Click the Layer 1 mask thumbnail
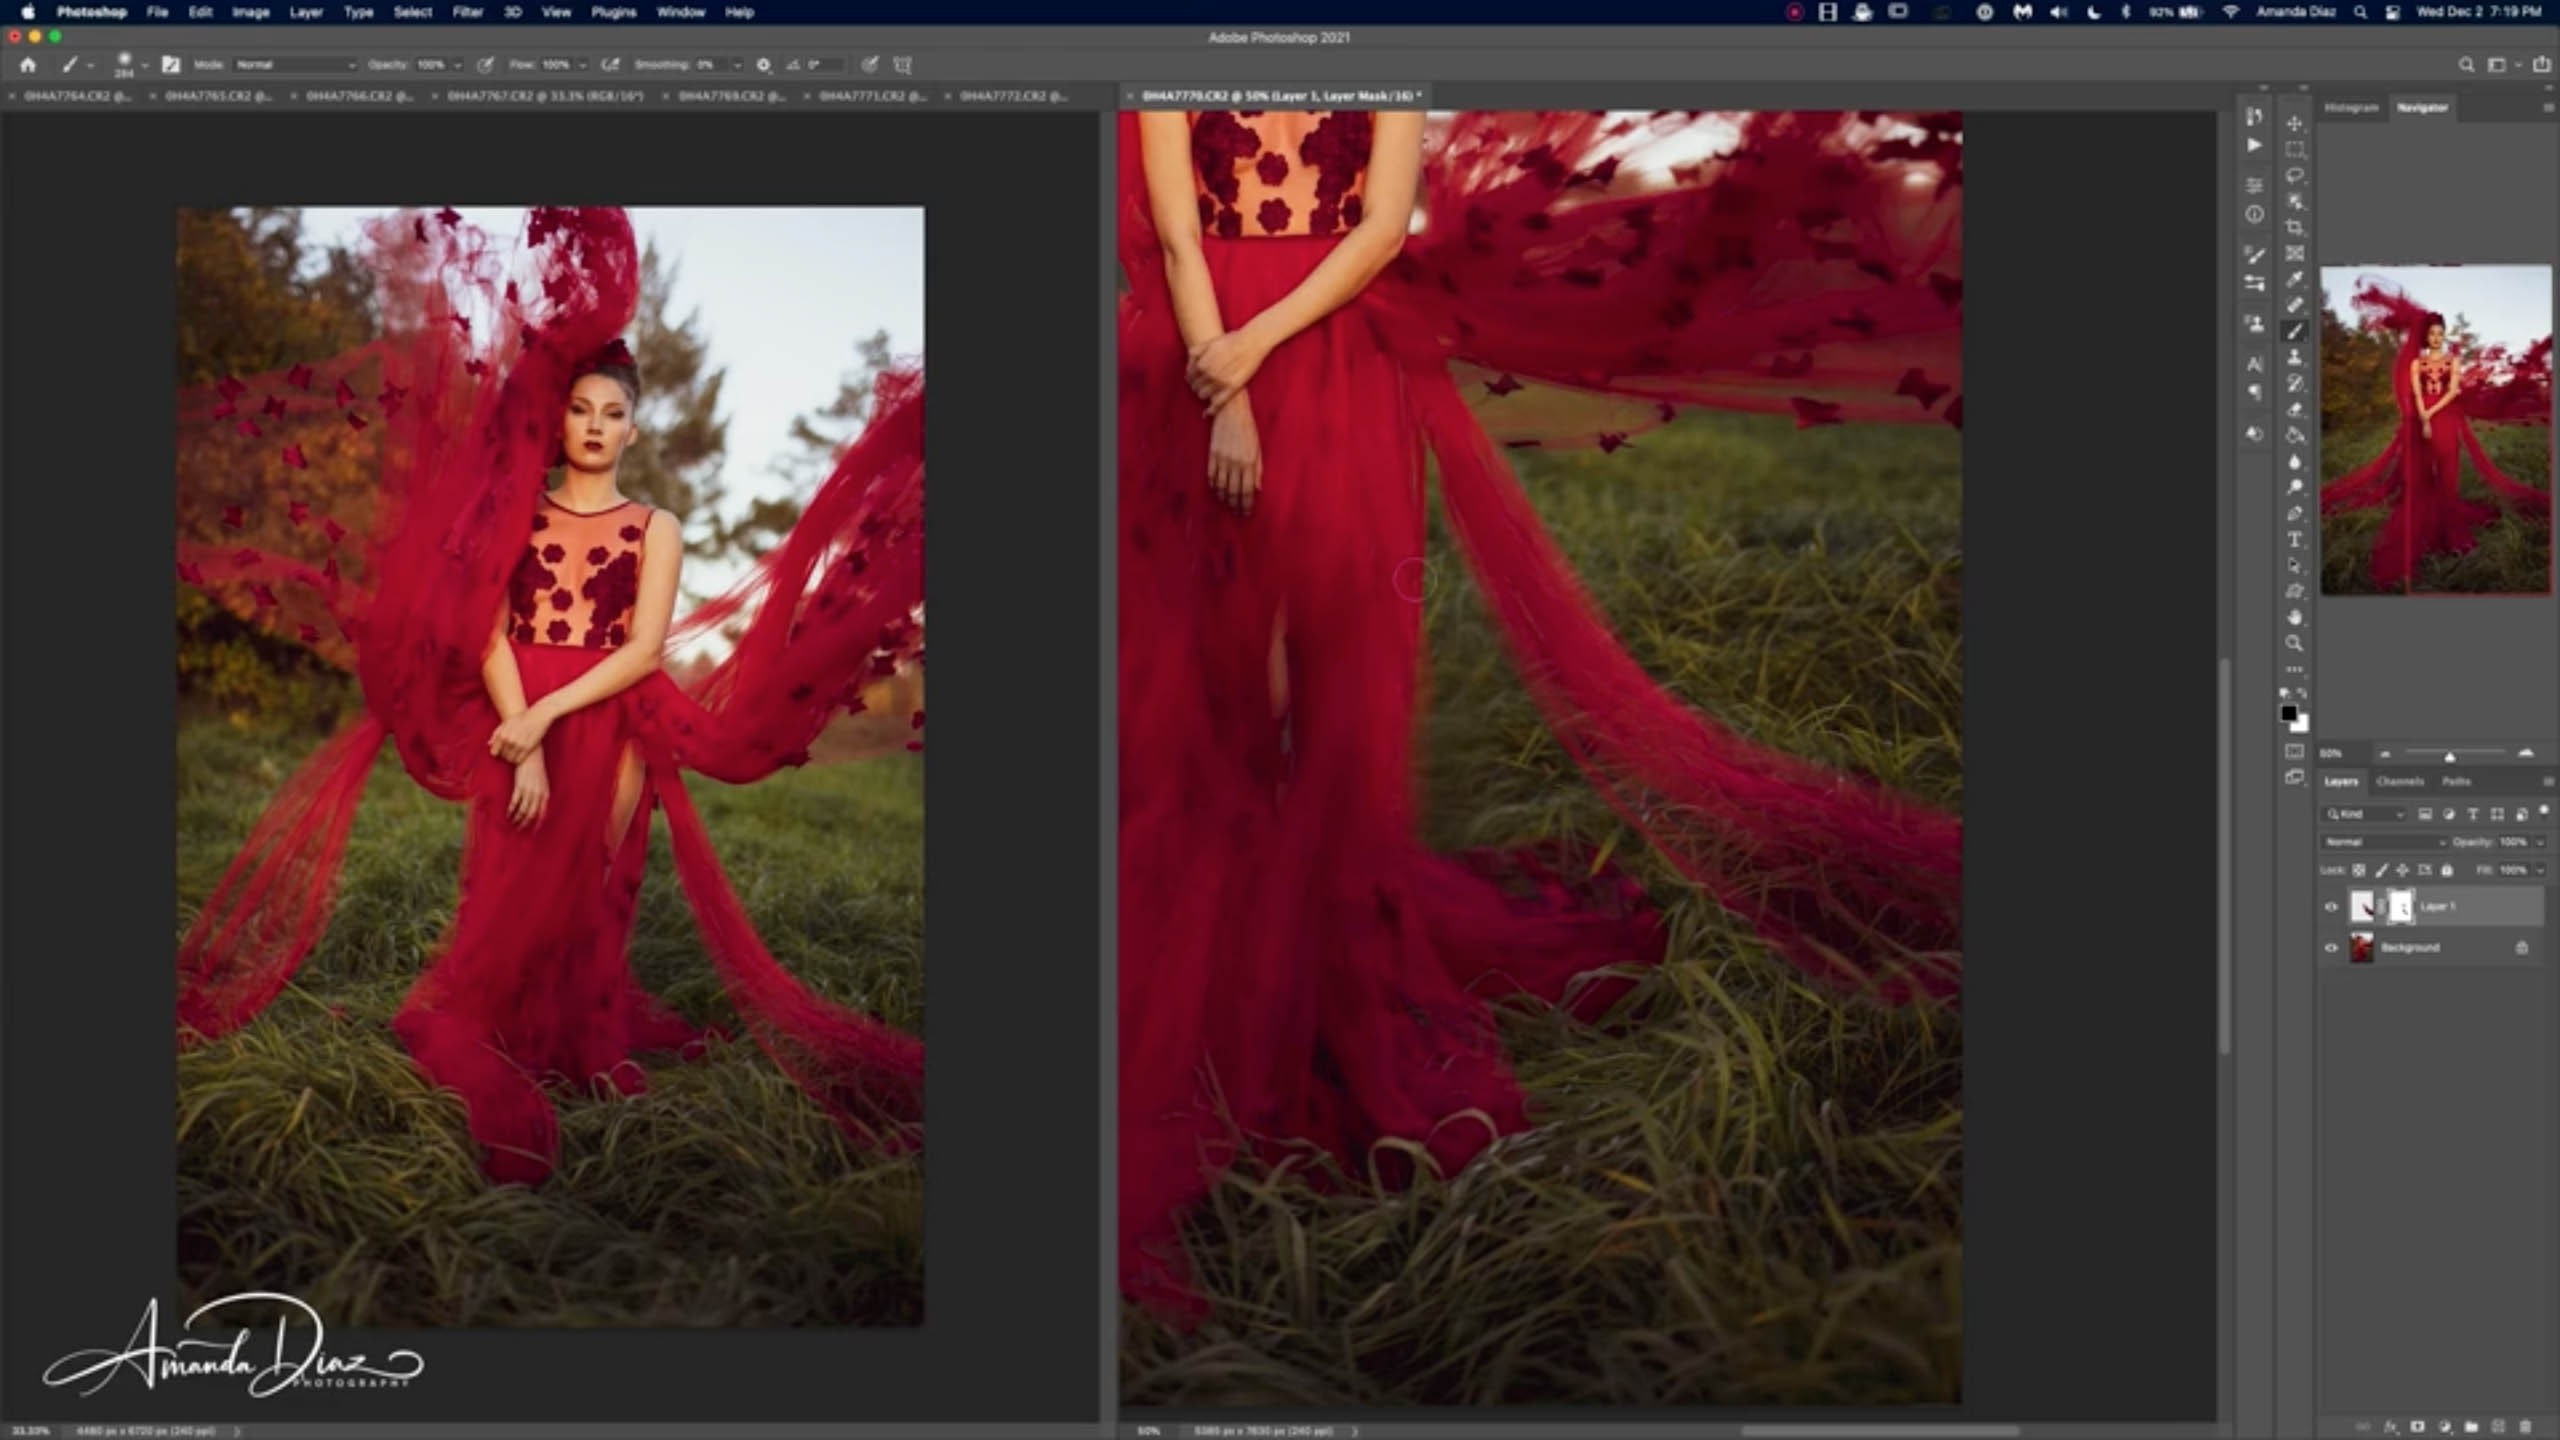This screenshot has height=1440, width=2560. pos(2400,907)
